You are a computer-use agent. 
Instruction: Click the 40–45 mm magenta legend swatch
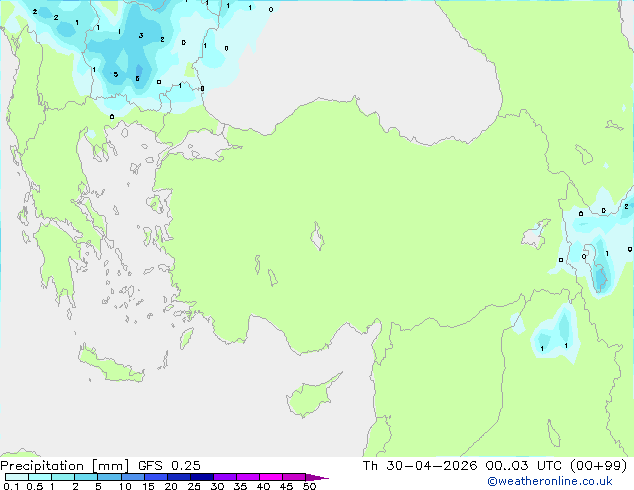pyautogui.click(x=271, y=477)
